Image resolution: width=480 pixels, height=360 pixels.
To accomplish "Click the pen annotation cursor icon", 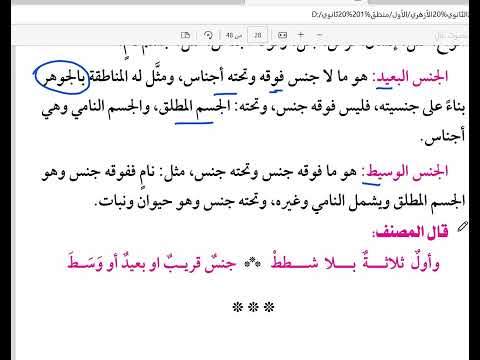I will pos(463,226).
